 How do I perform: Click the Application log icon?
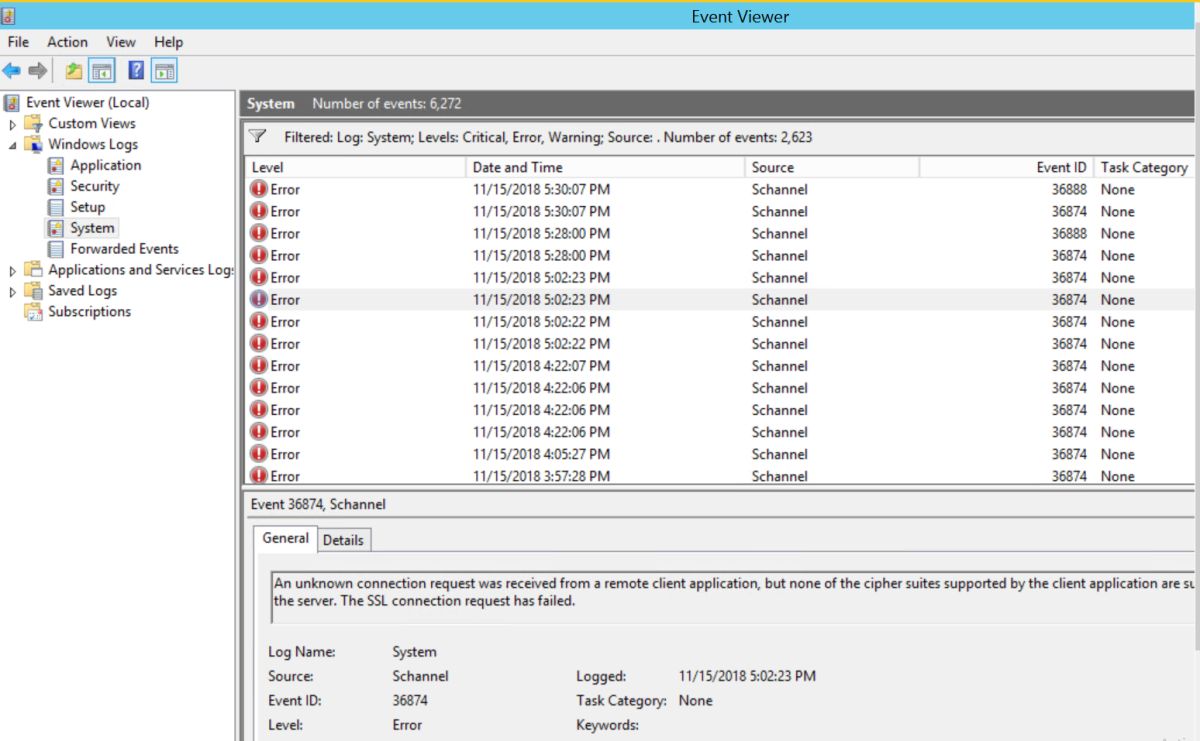click(56, 166)
